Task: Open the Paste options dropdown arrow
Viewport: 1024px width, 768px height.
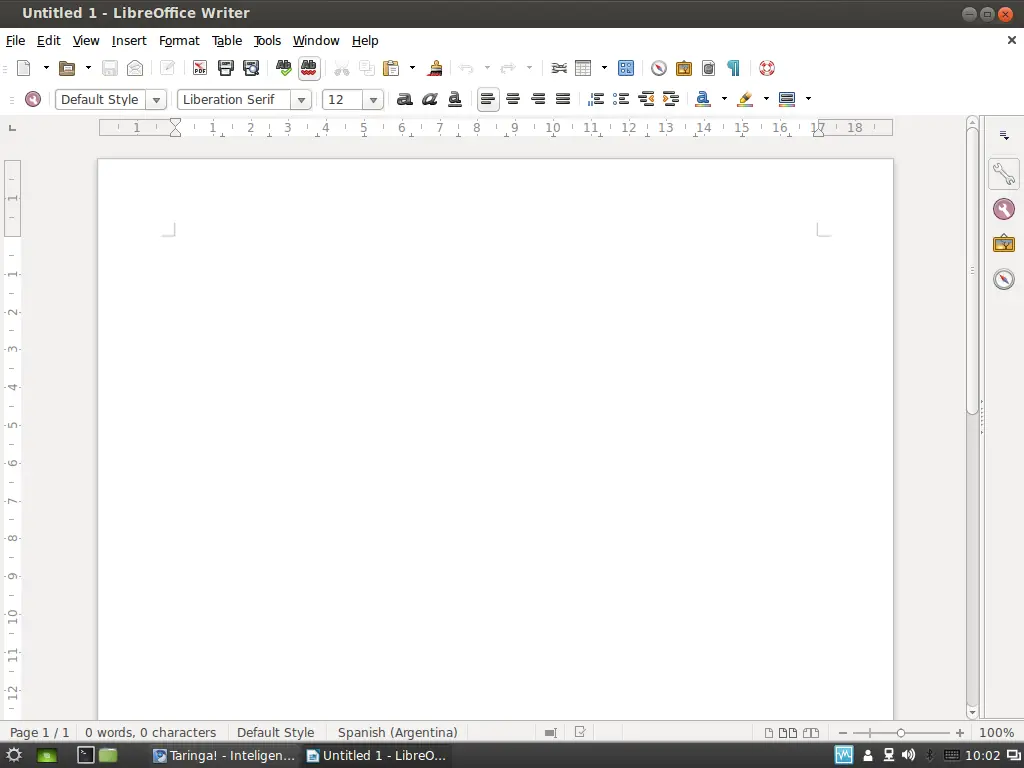Action: pos(412,67)
